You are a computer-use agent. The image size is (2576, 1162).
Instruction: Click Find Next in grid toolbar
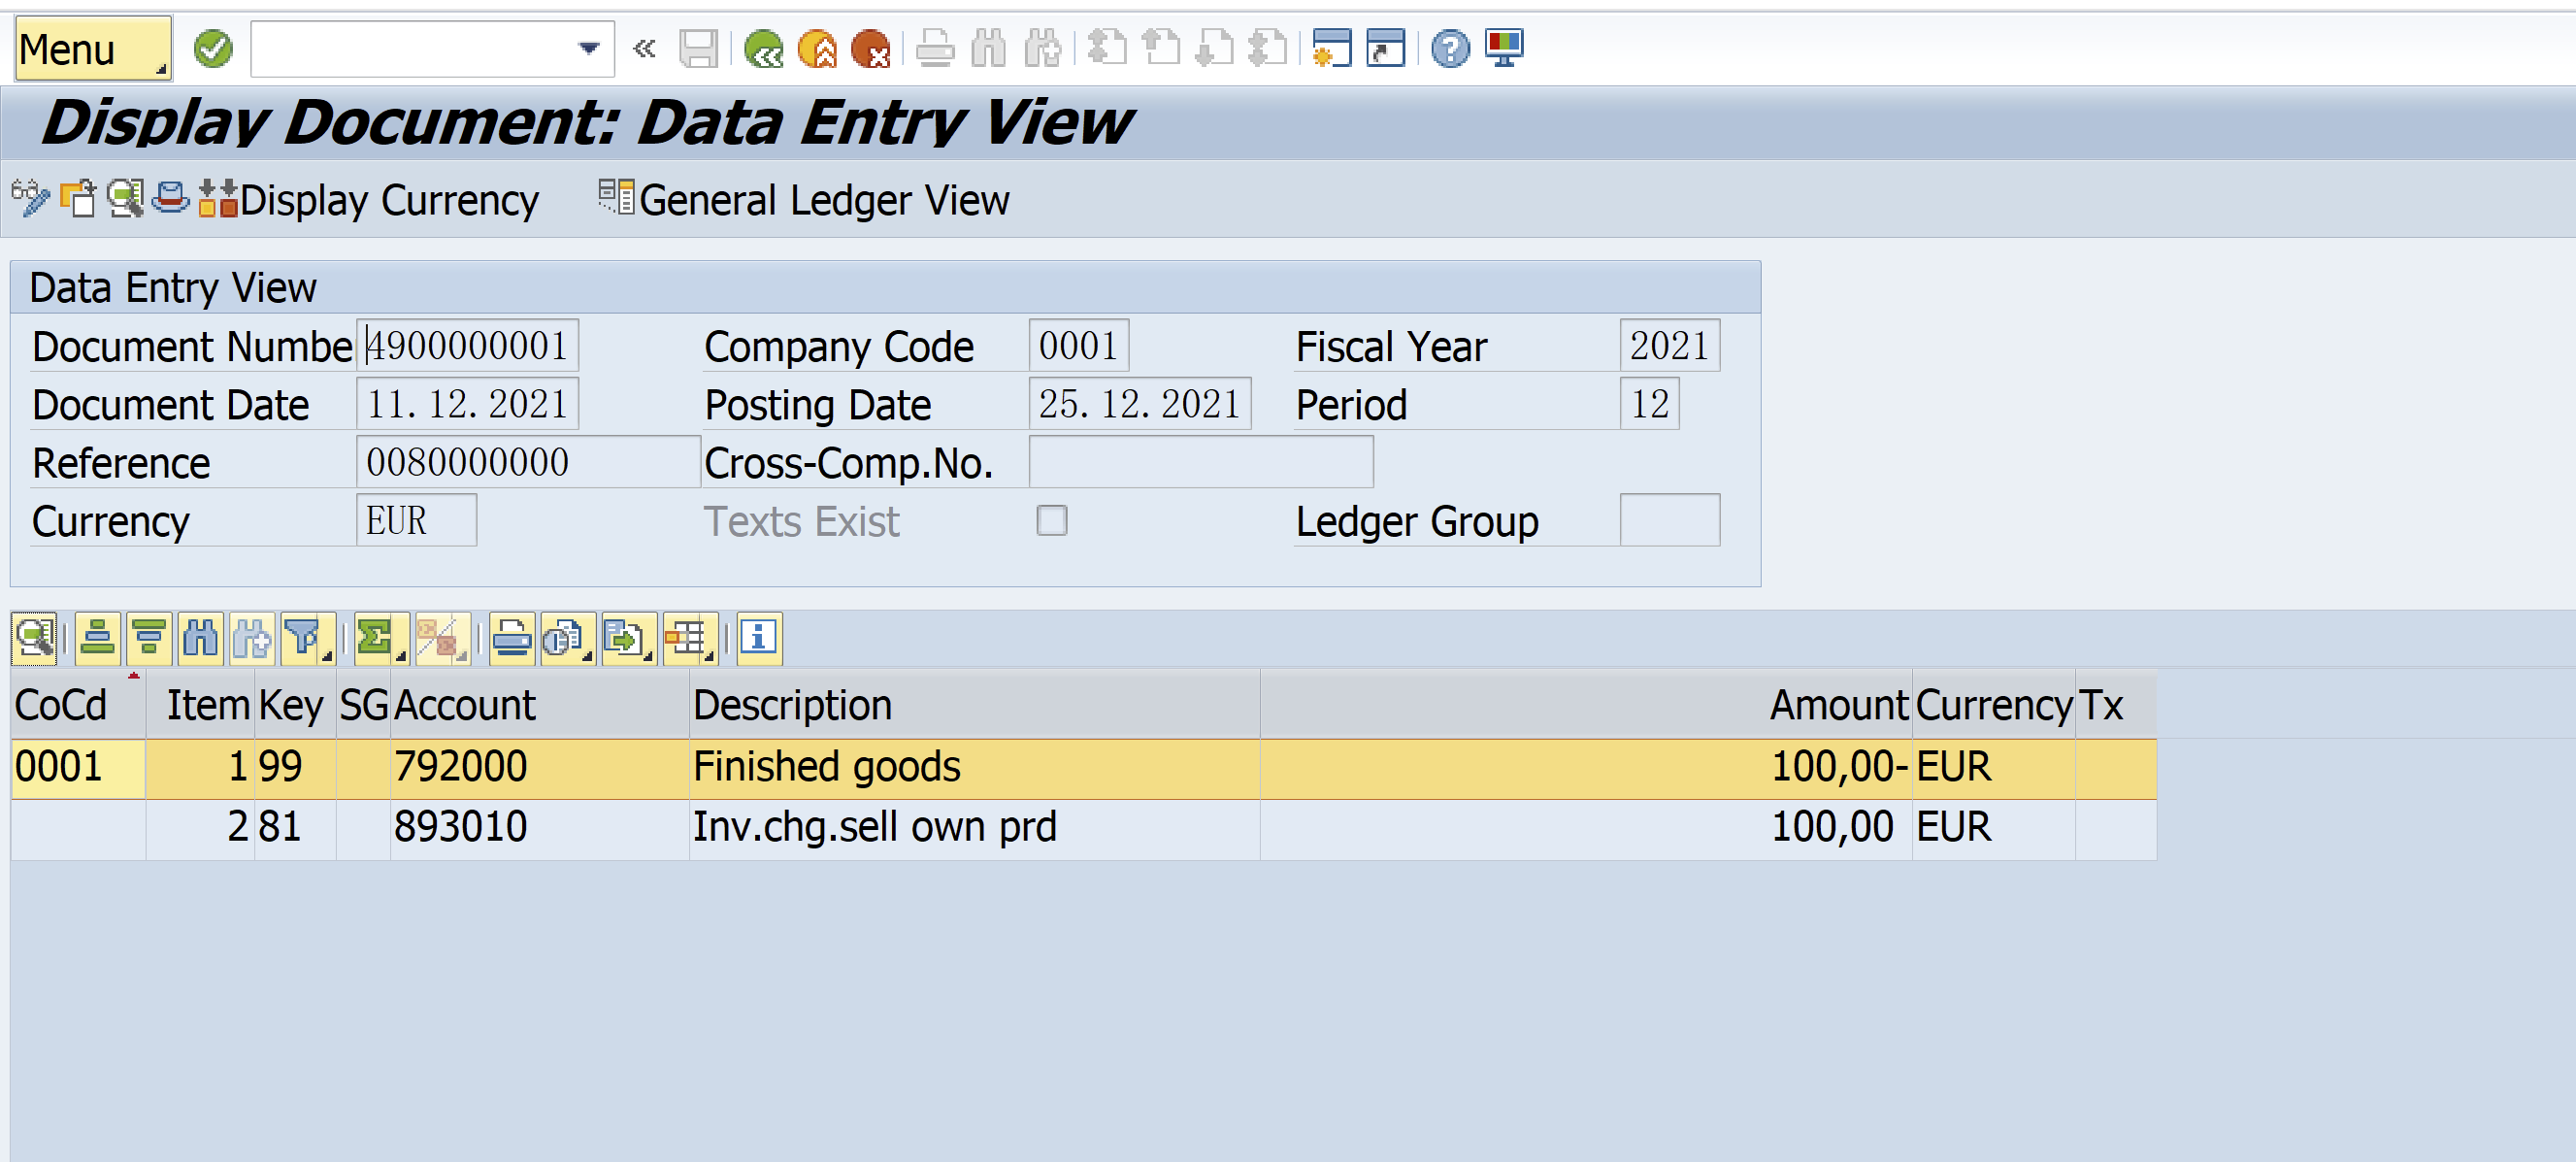point(252,638)
